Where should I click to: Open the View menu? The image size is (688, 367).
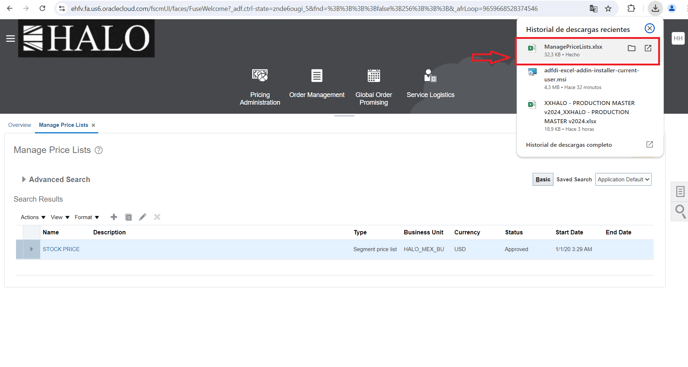60,217
